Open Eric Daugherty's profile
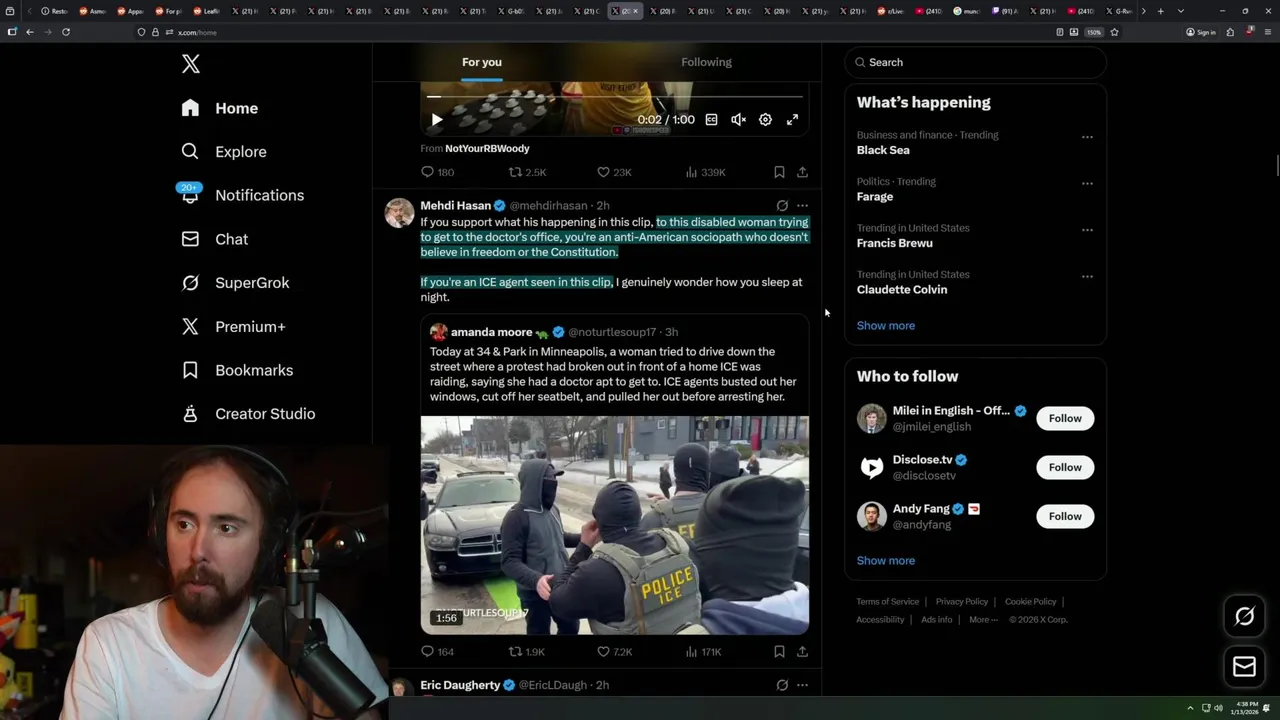This screenshot has width=1280, height=720. (460, 685)
